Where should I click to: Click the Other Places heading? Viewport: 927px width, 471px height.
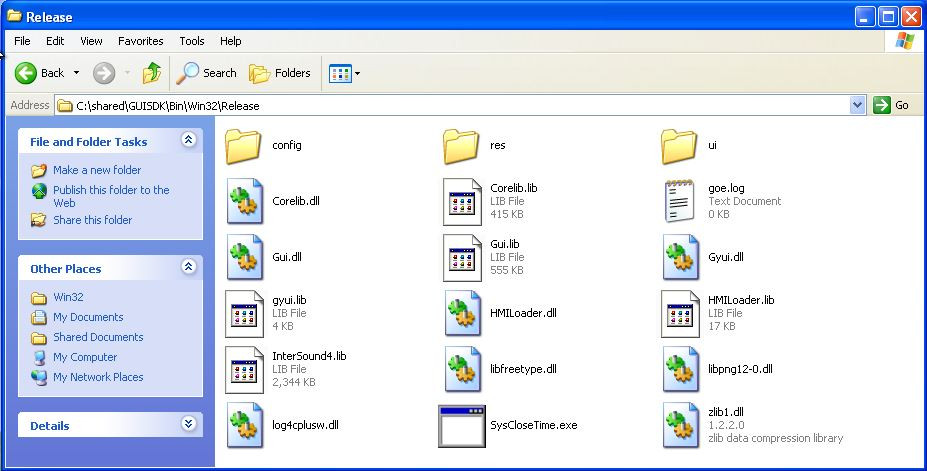[x=66, y=269]
